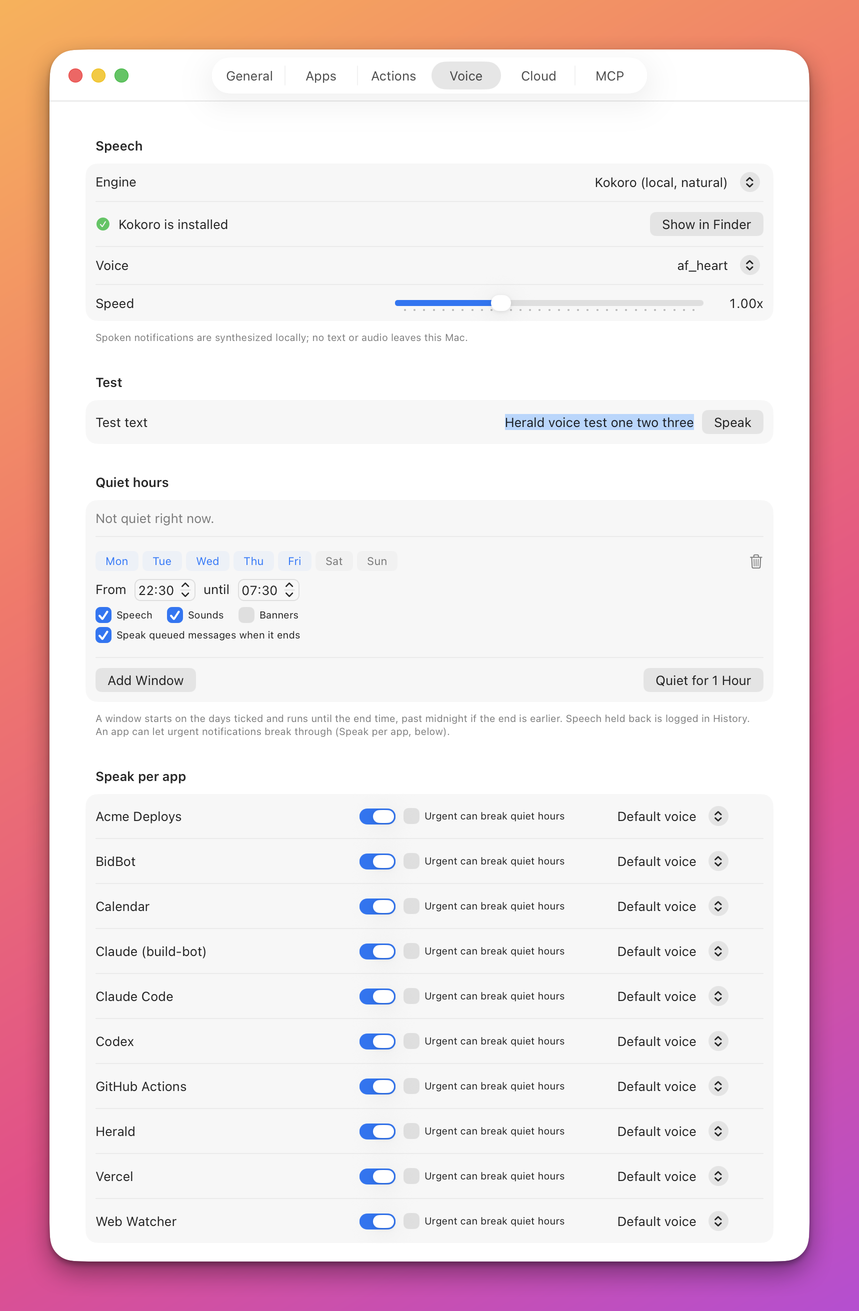This screenshot has width=859, height=1311.
Task: Toggle Claude Code speech switch
Action: 378,996
